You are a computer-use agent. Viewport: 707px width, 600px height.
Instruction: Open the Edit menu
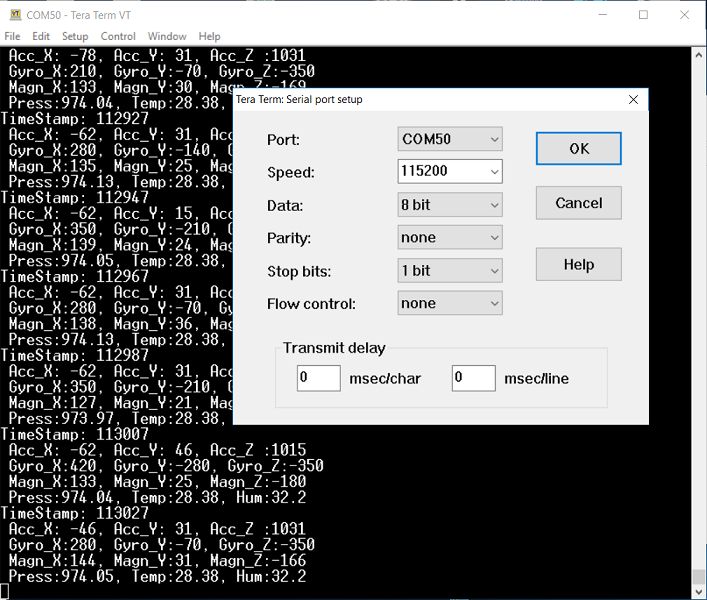(x=41, y=37)
